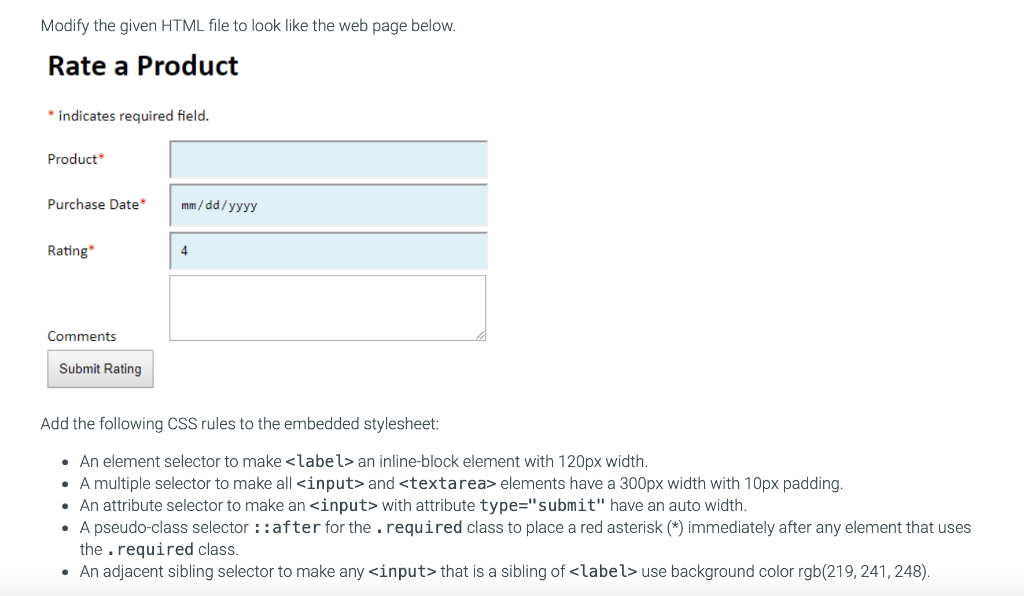Click the Purchase Date mm/dd/yyyy field
The image size is (1024, 596).
[328, 205]
